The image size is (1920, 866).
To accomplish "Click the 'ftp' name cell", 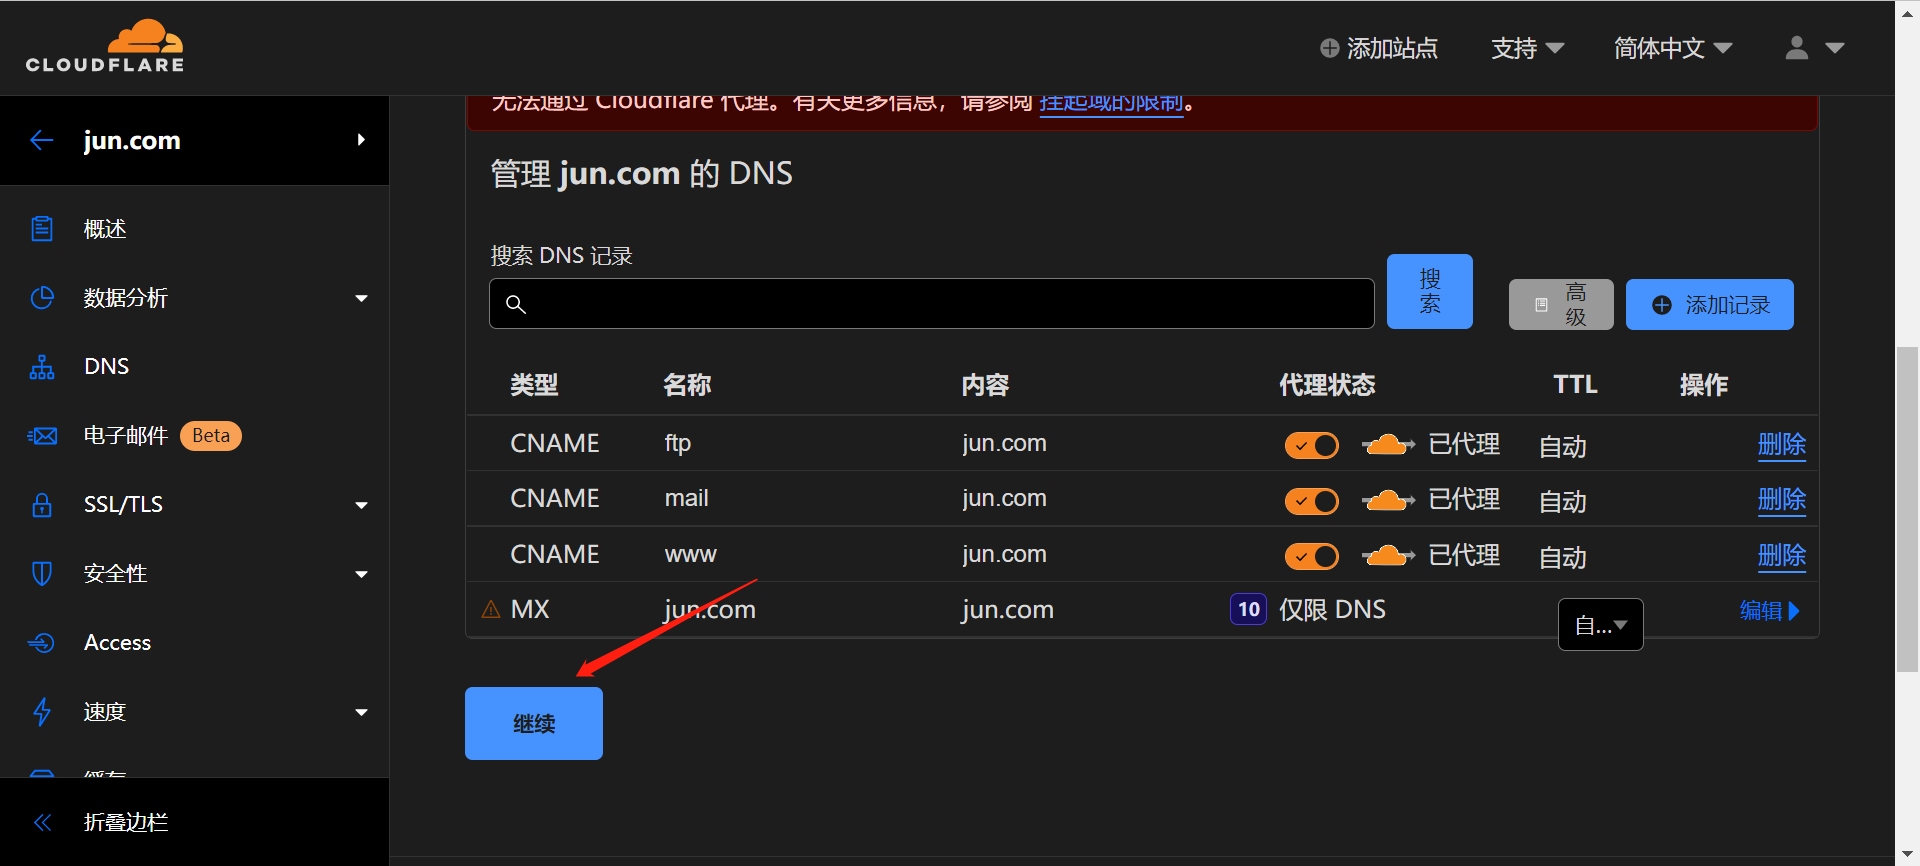I will pyautogui.click(x=678, y=443).
